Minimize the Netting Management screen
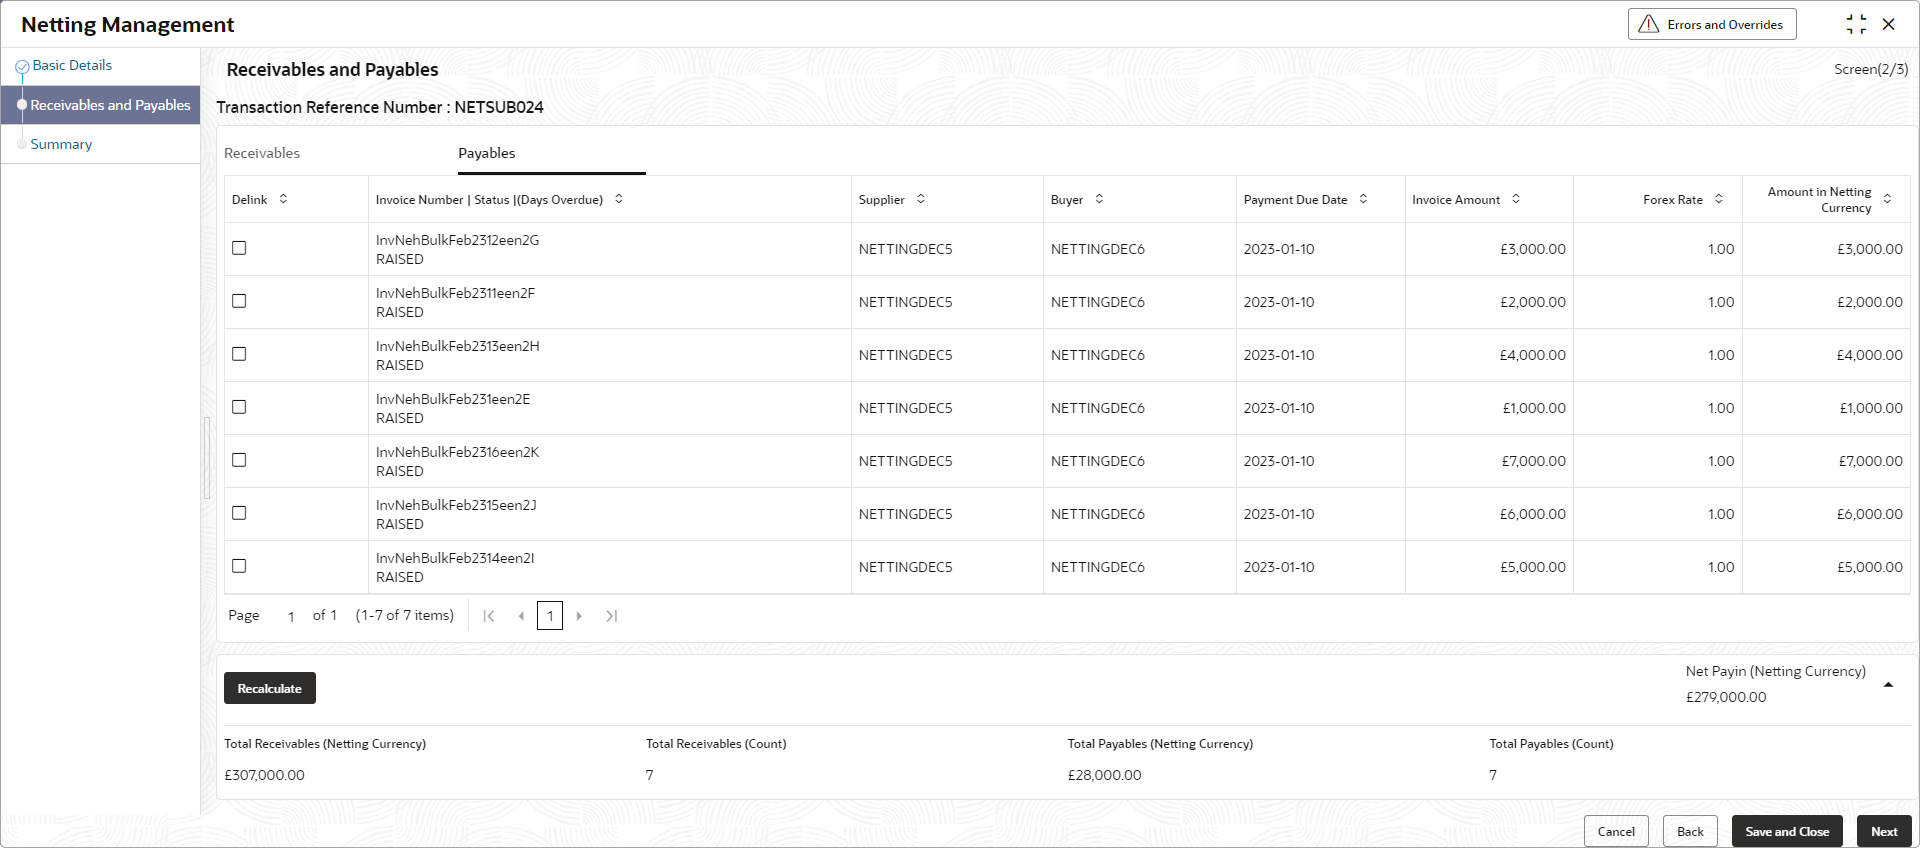 click(1856, 24)
